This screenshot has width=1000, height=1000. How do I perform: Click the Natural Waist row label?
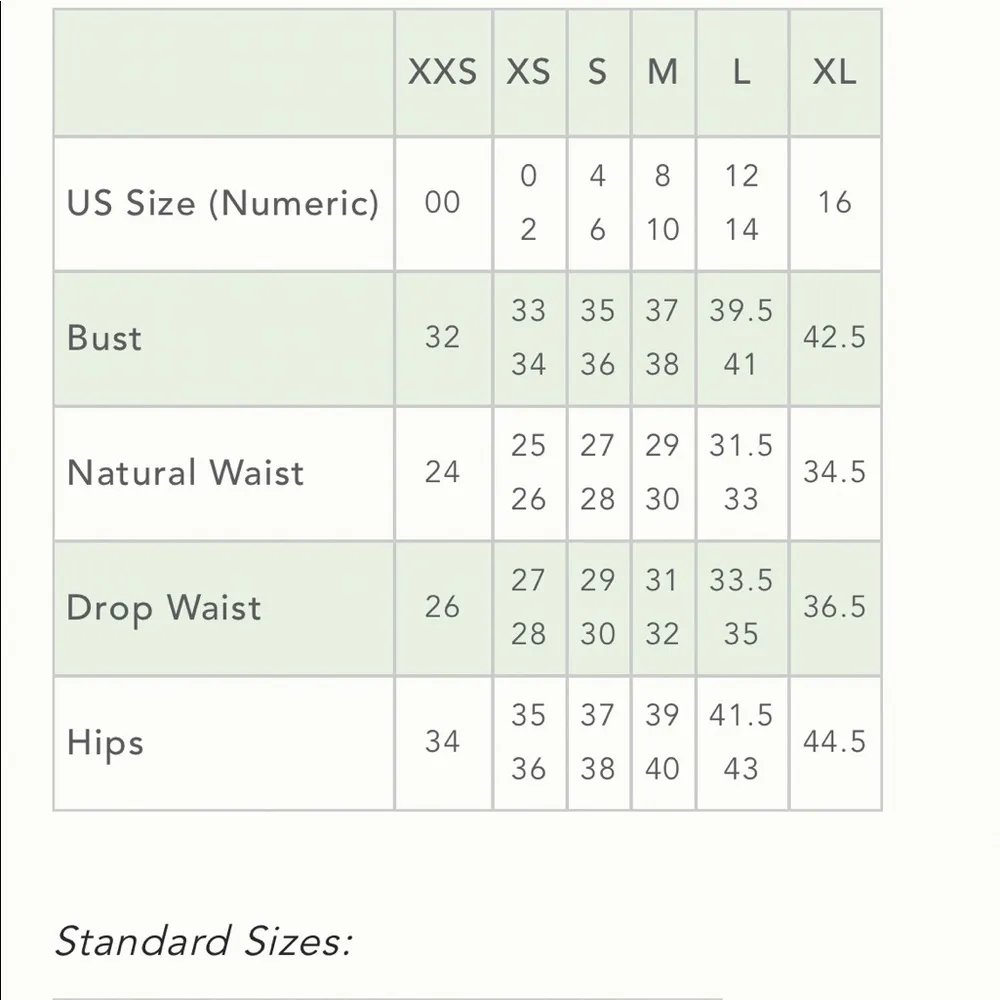click(185, 472)
